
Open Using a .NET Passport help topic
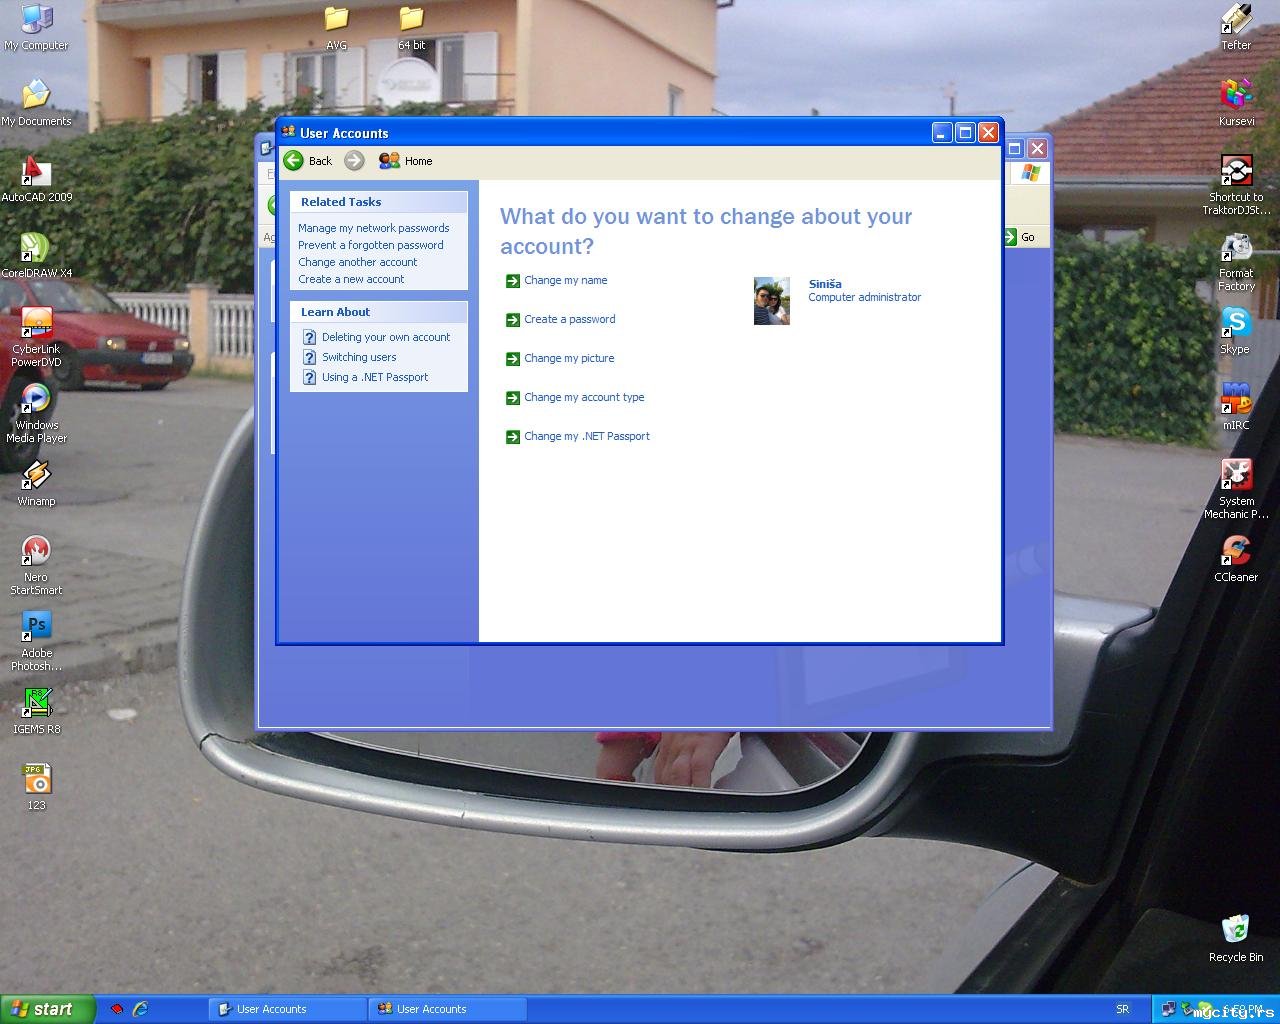tap(375, 377)
